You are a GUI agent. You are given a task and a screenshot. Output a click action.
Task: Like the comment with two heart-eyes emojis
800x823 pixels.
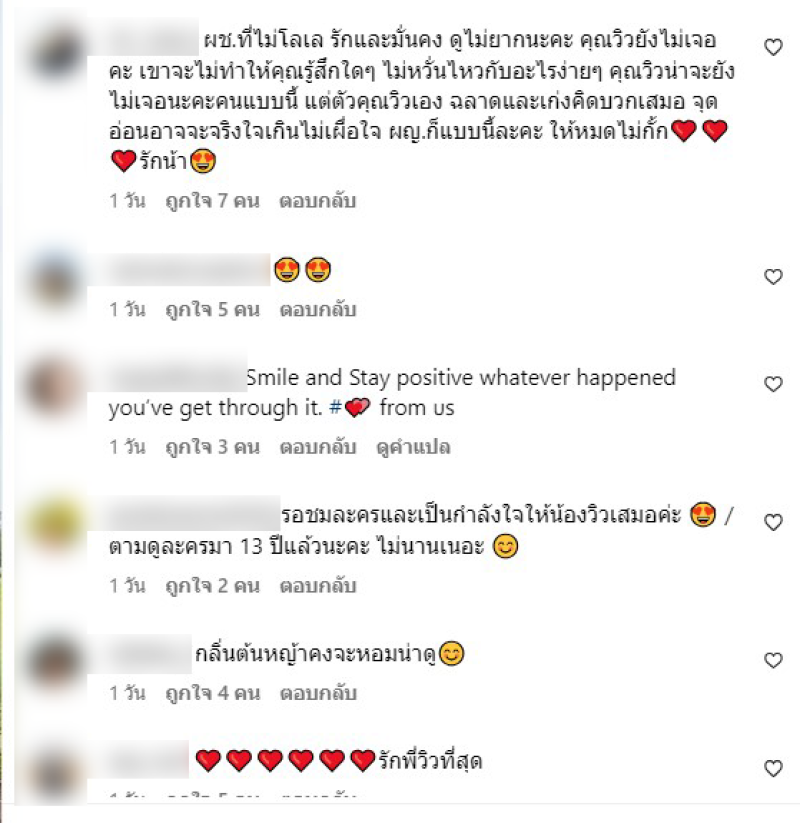coord(773,277)
